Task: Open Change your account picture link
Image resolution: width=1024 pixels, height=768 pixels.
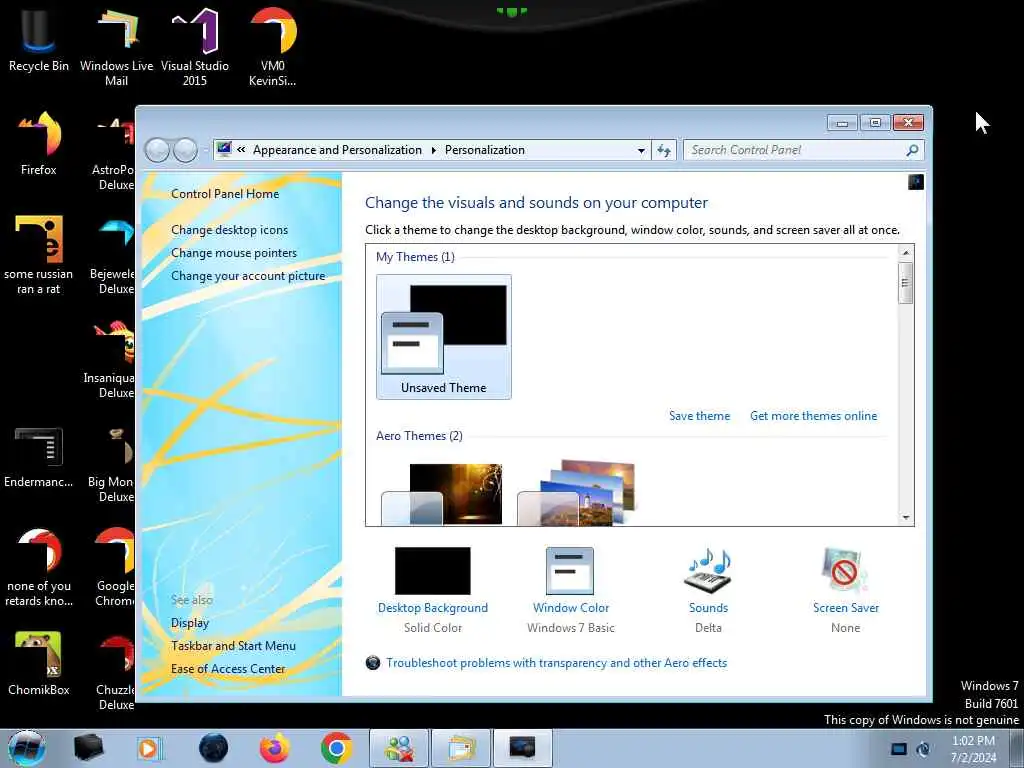Action: (248, 276)
